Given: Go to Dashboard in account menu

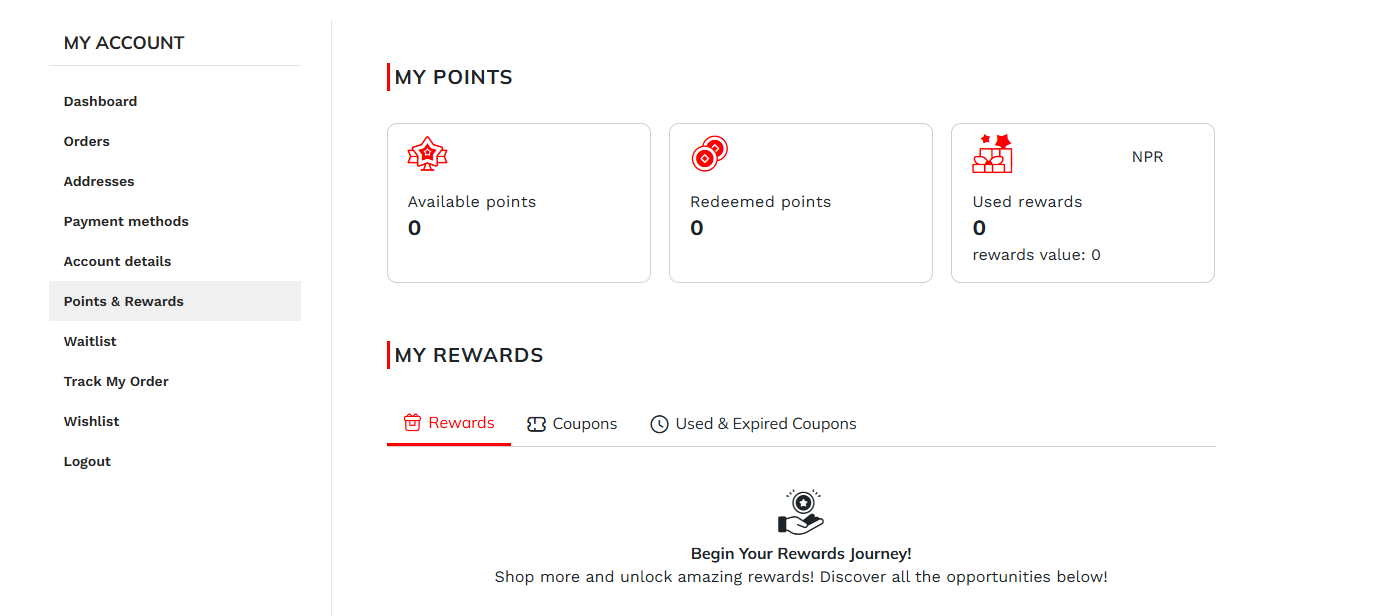Looking at the screenshot, I should 100,101.
